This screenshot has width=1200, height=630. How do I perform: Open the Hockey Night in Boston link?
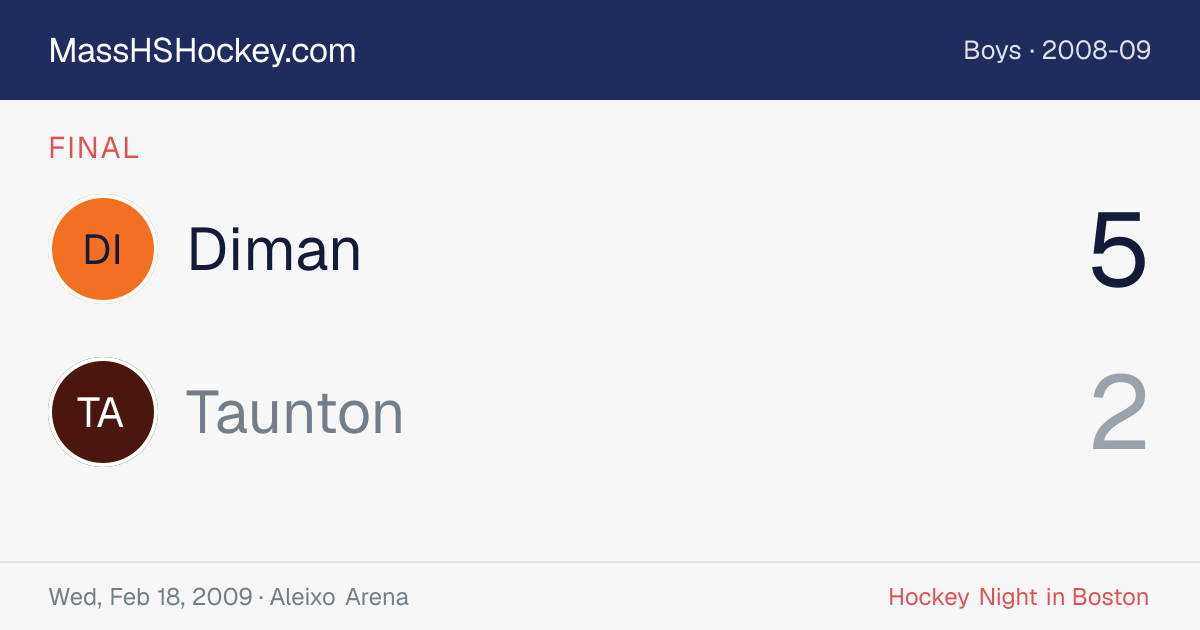point(1018,598)
